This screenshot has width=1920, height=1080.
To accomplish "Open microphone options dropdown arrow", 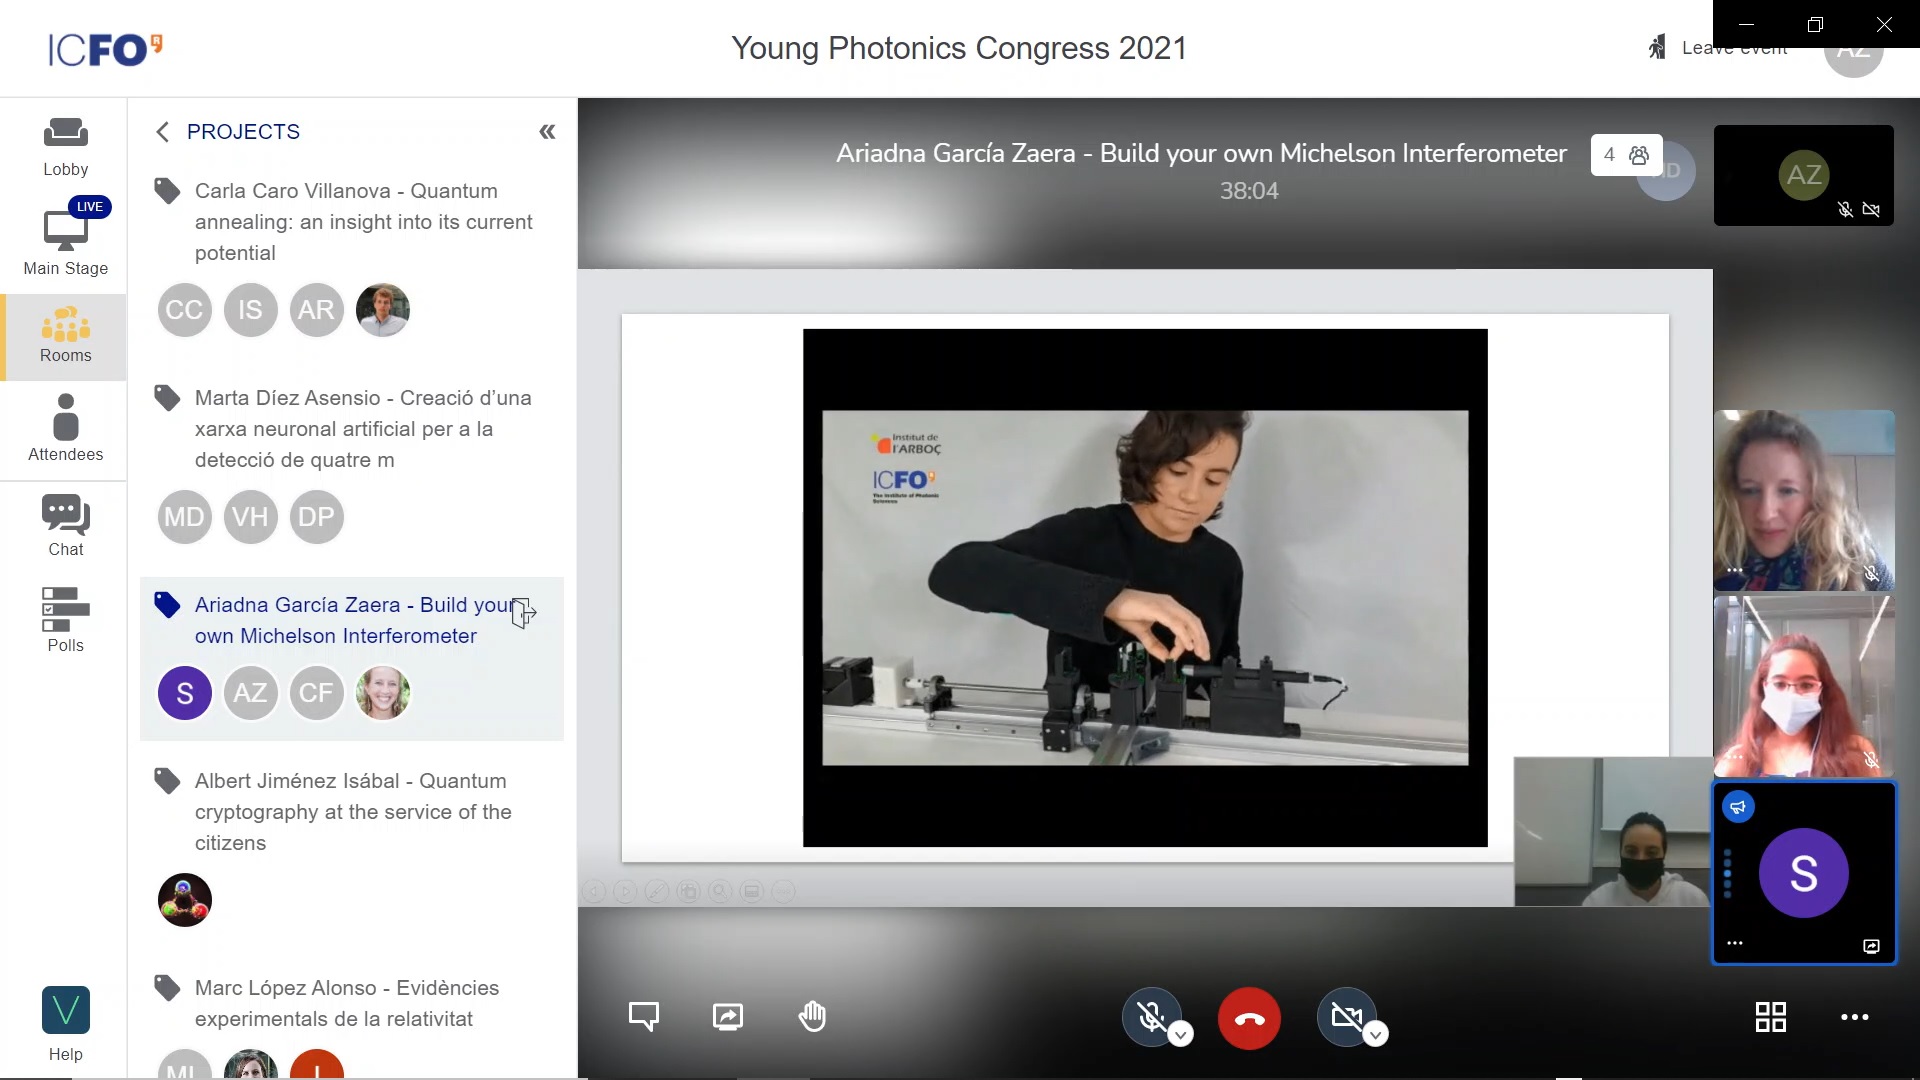I will tap(1181, 1035).
